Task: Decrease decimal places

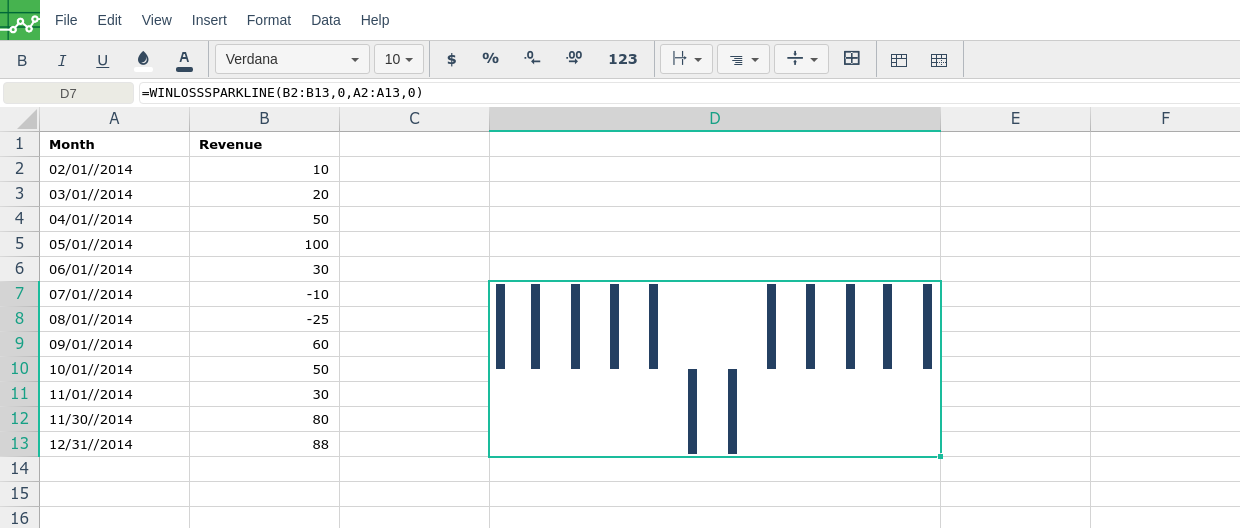Action: [532, 59]
